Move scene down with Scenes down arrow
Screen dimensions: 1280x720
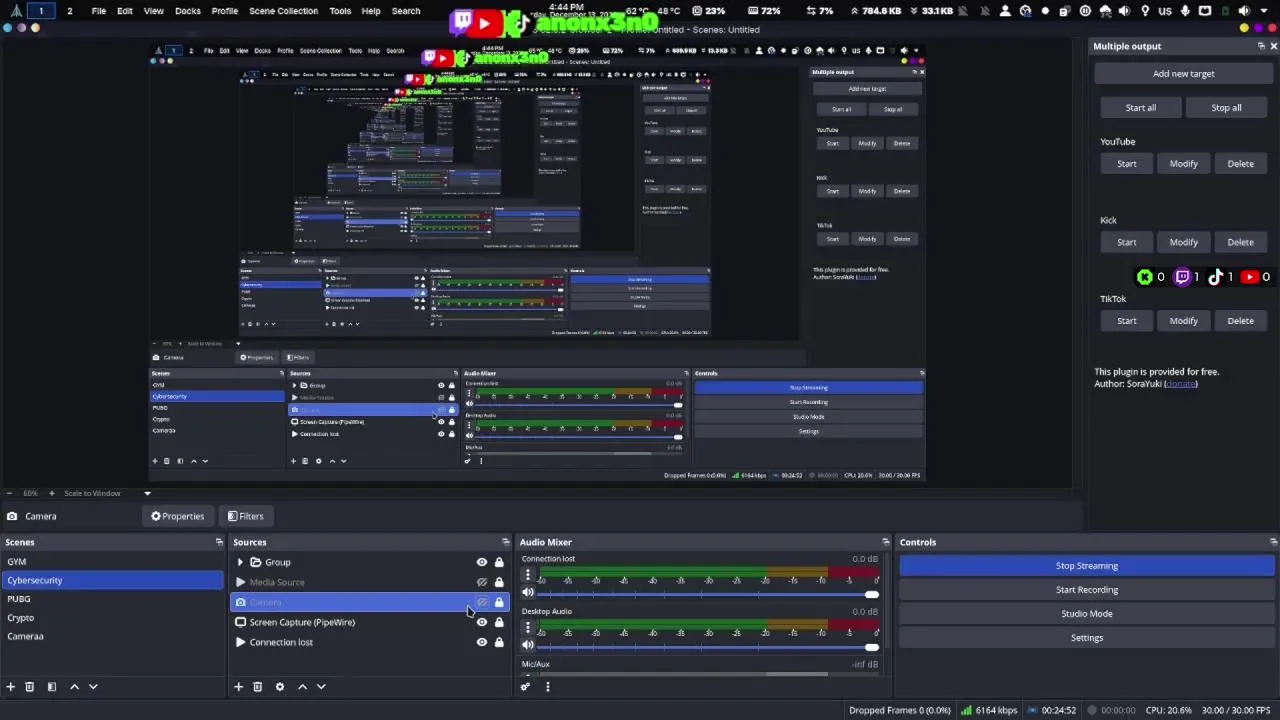pos(93,687)
